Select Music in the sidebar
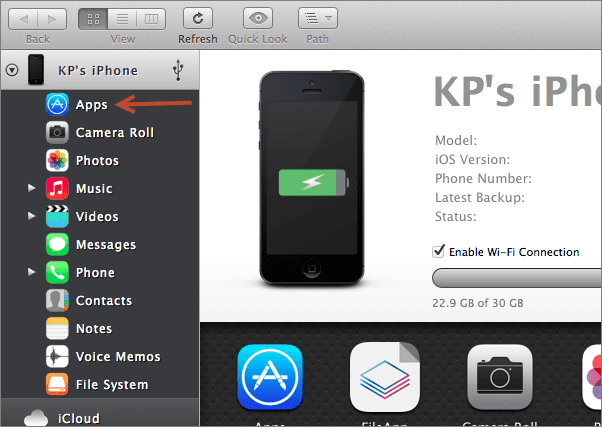 coord(94,189)
